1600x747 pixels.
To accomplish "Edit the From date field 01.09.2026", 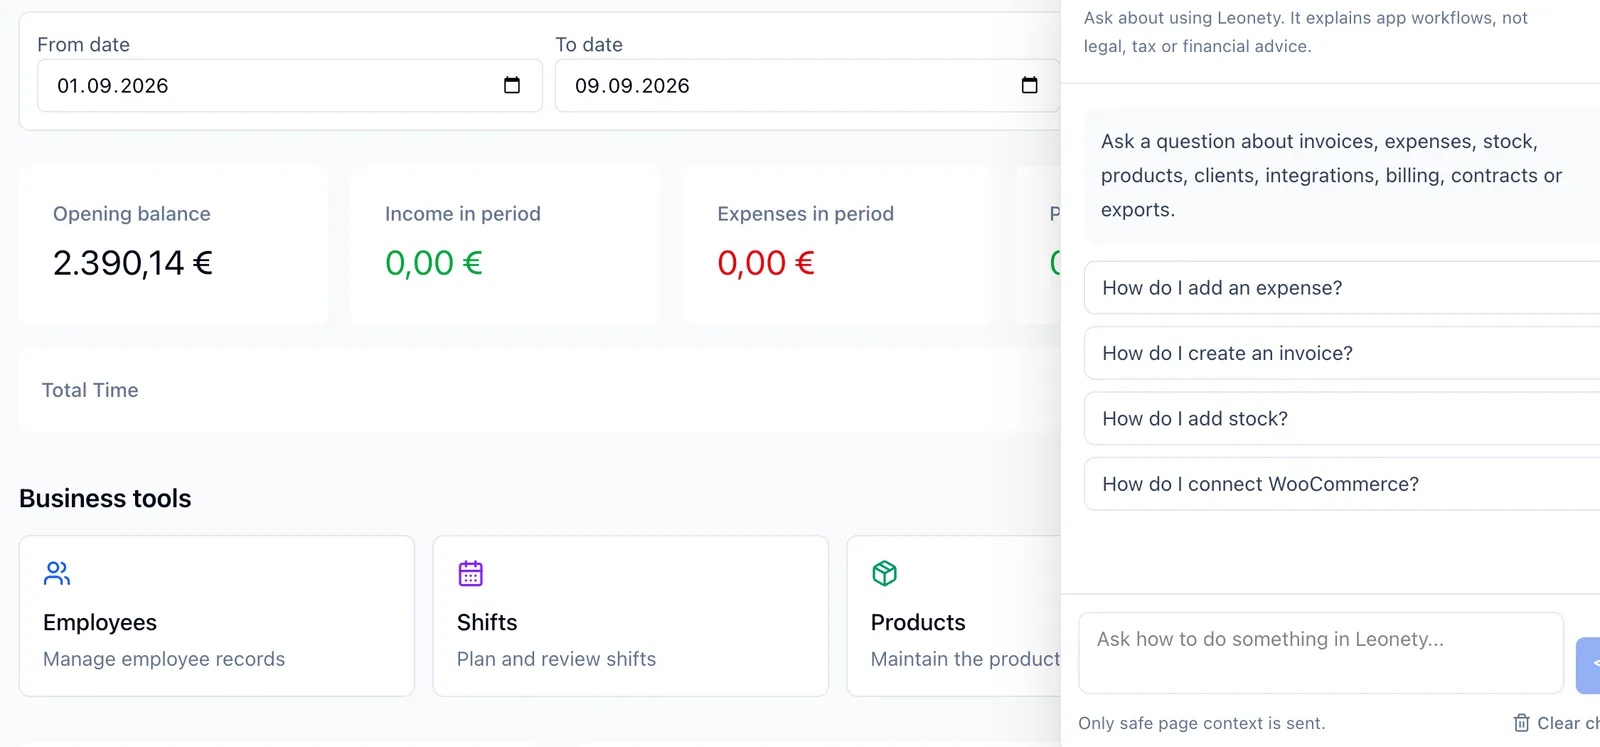I will (x=290, y=85).
